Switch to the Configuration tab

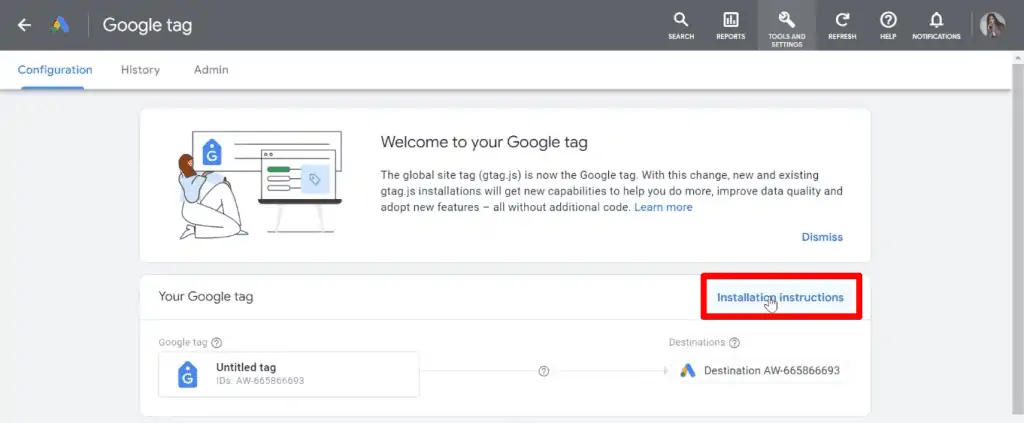(x=55, y=70)
